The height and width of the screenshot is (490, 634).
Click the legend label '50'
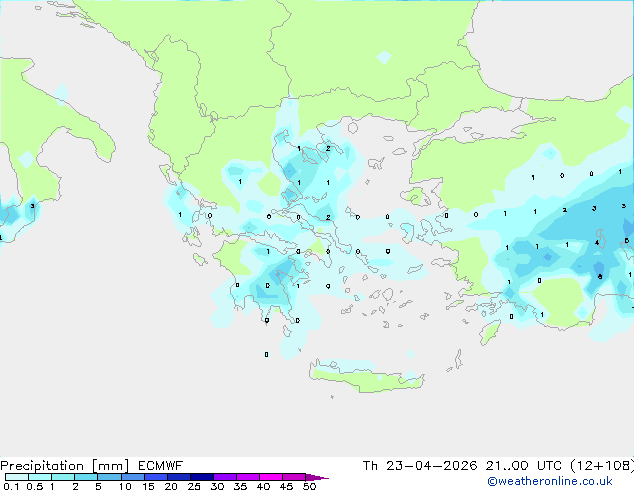point(310,486)
